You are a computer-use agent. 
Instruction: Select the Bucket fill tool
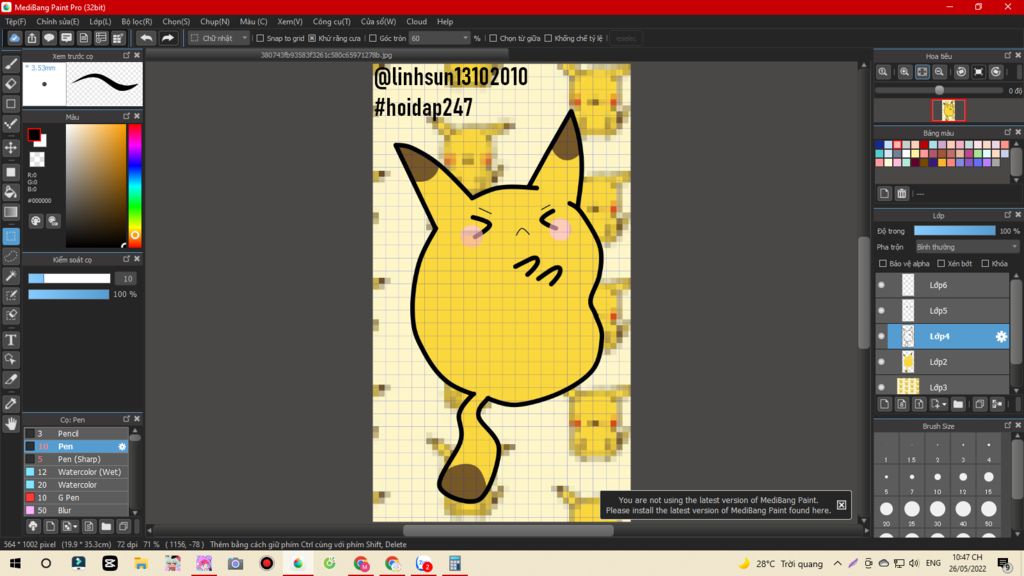pyautogui.click(x=11, y=191)
